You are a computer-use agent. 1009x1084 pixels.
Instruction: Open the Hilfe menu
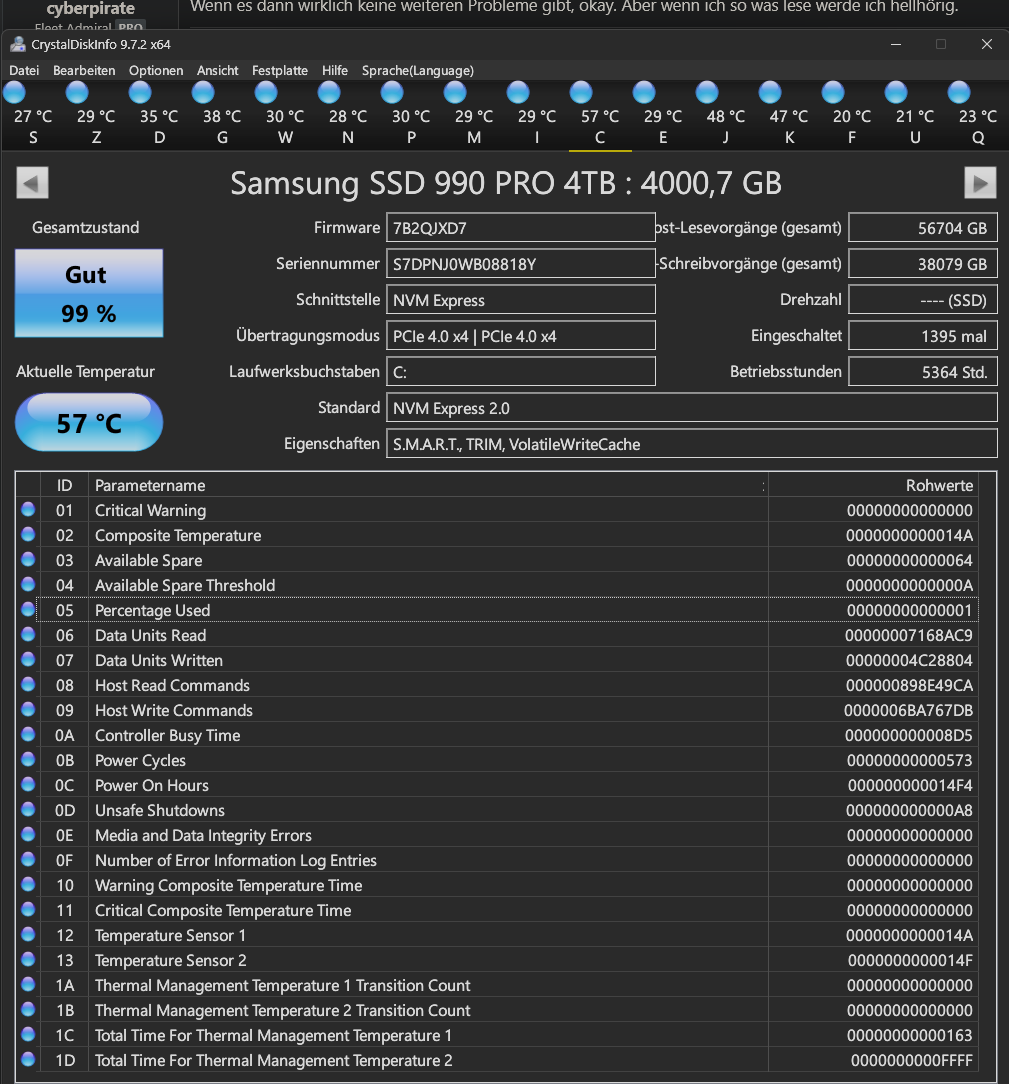[335, 71]
